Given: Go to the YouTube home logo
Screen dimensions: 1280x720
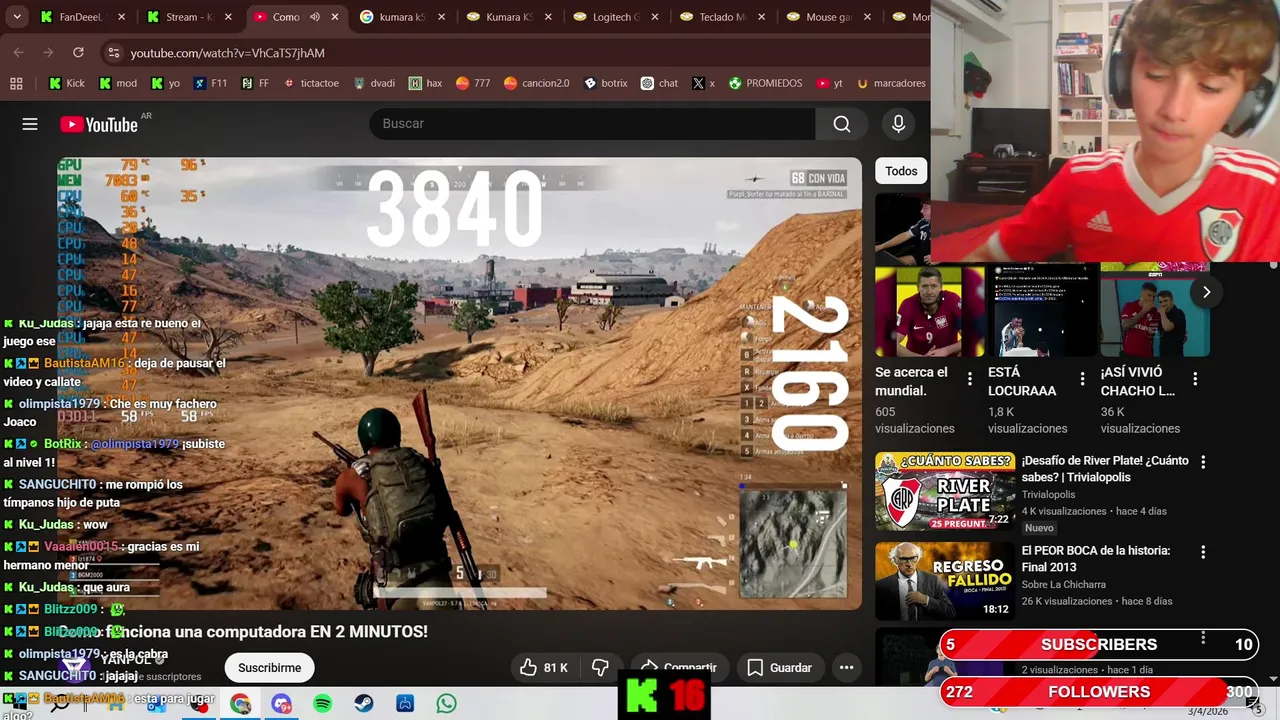Looking at the screenshot, I should tap(99, 124).
